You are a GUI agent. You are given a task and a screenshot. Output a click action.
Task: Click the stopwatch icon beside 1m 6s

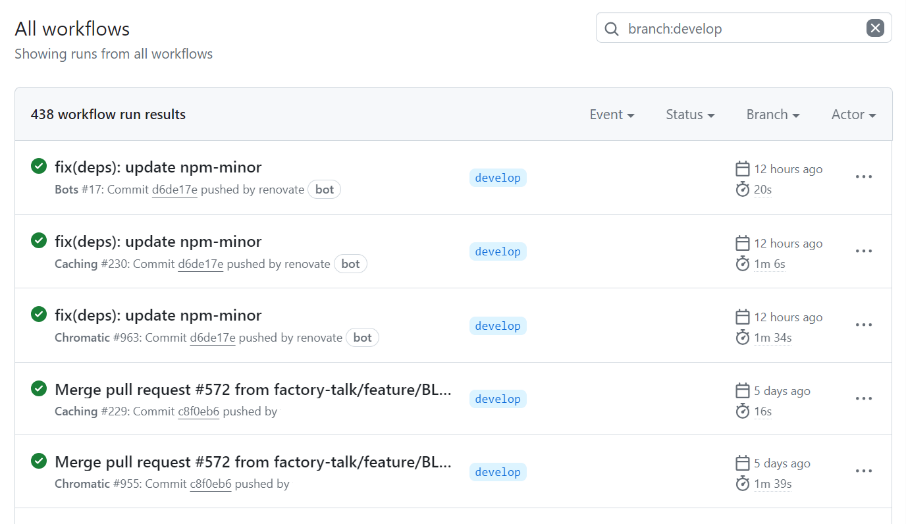tap(742, 264)
